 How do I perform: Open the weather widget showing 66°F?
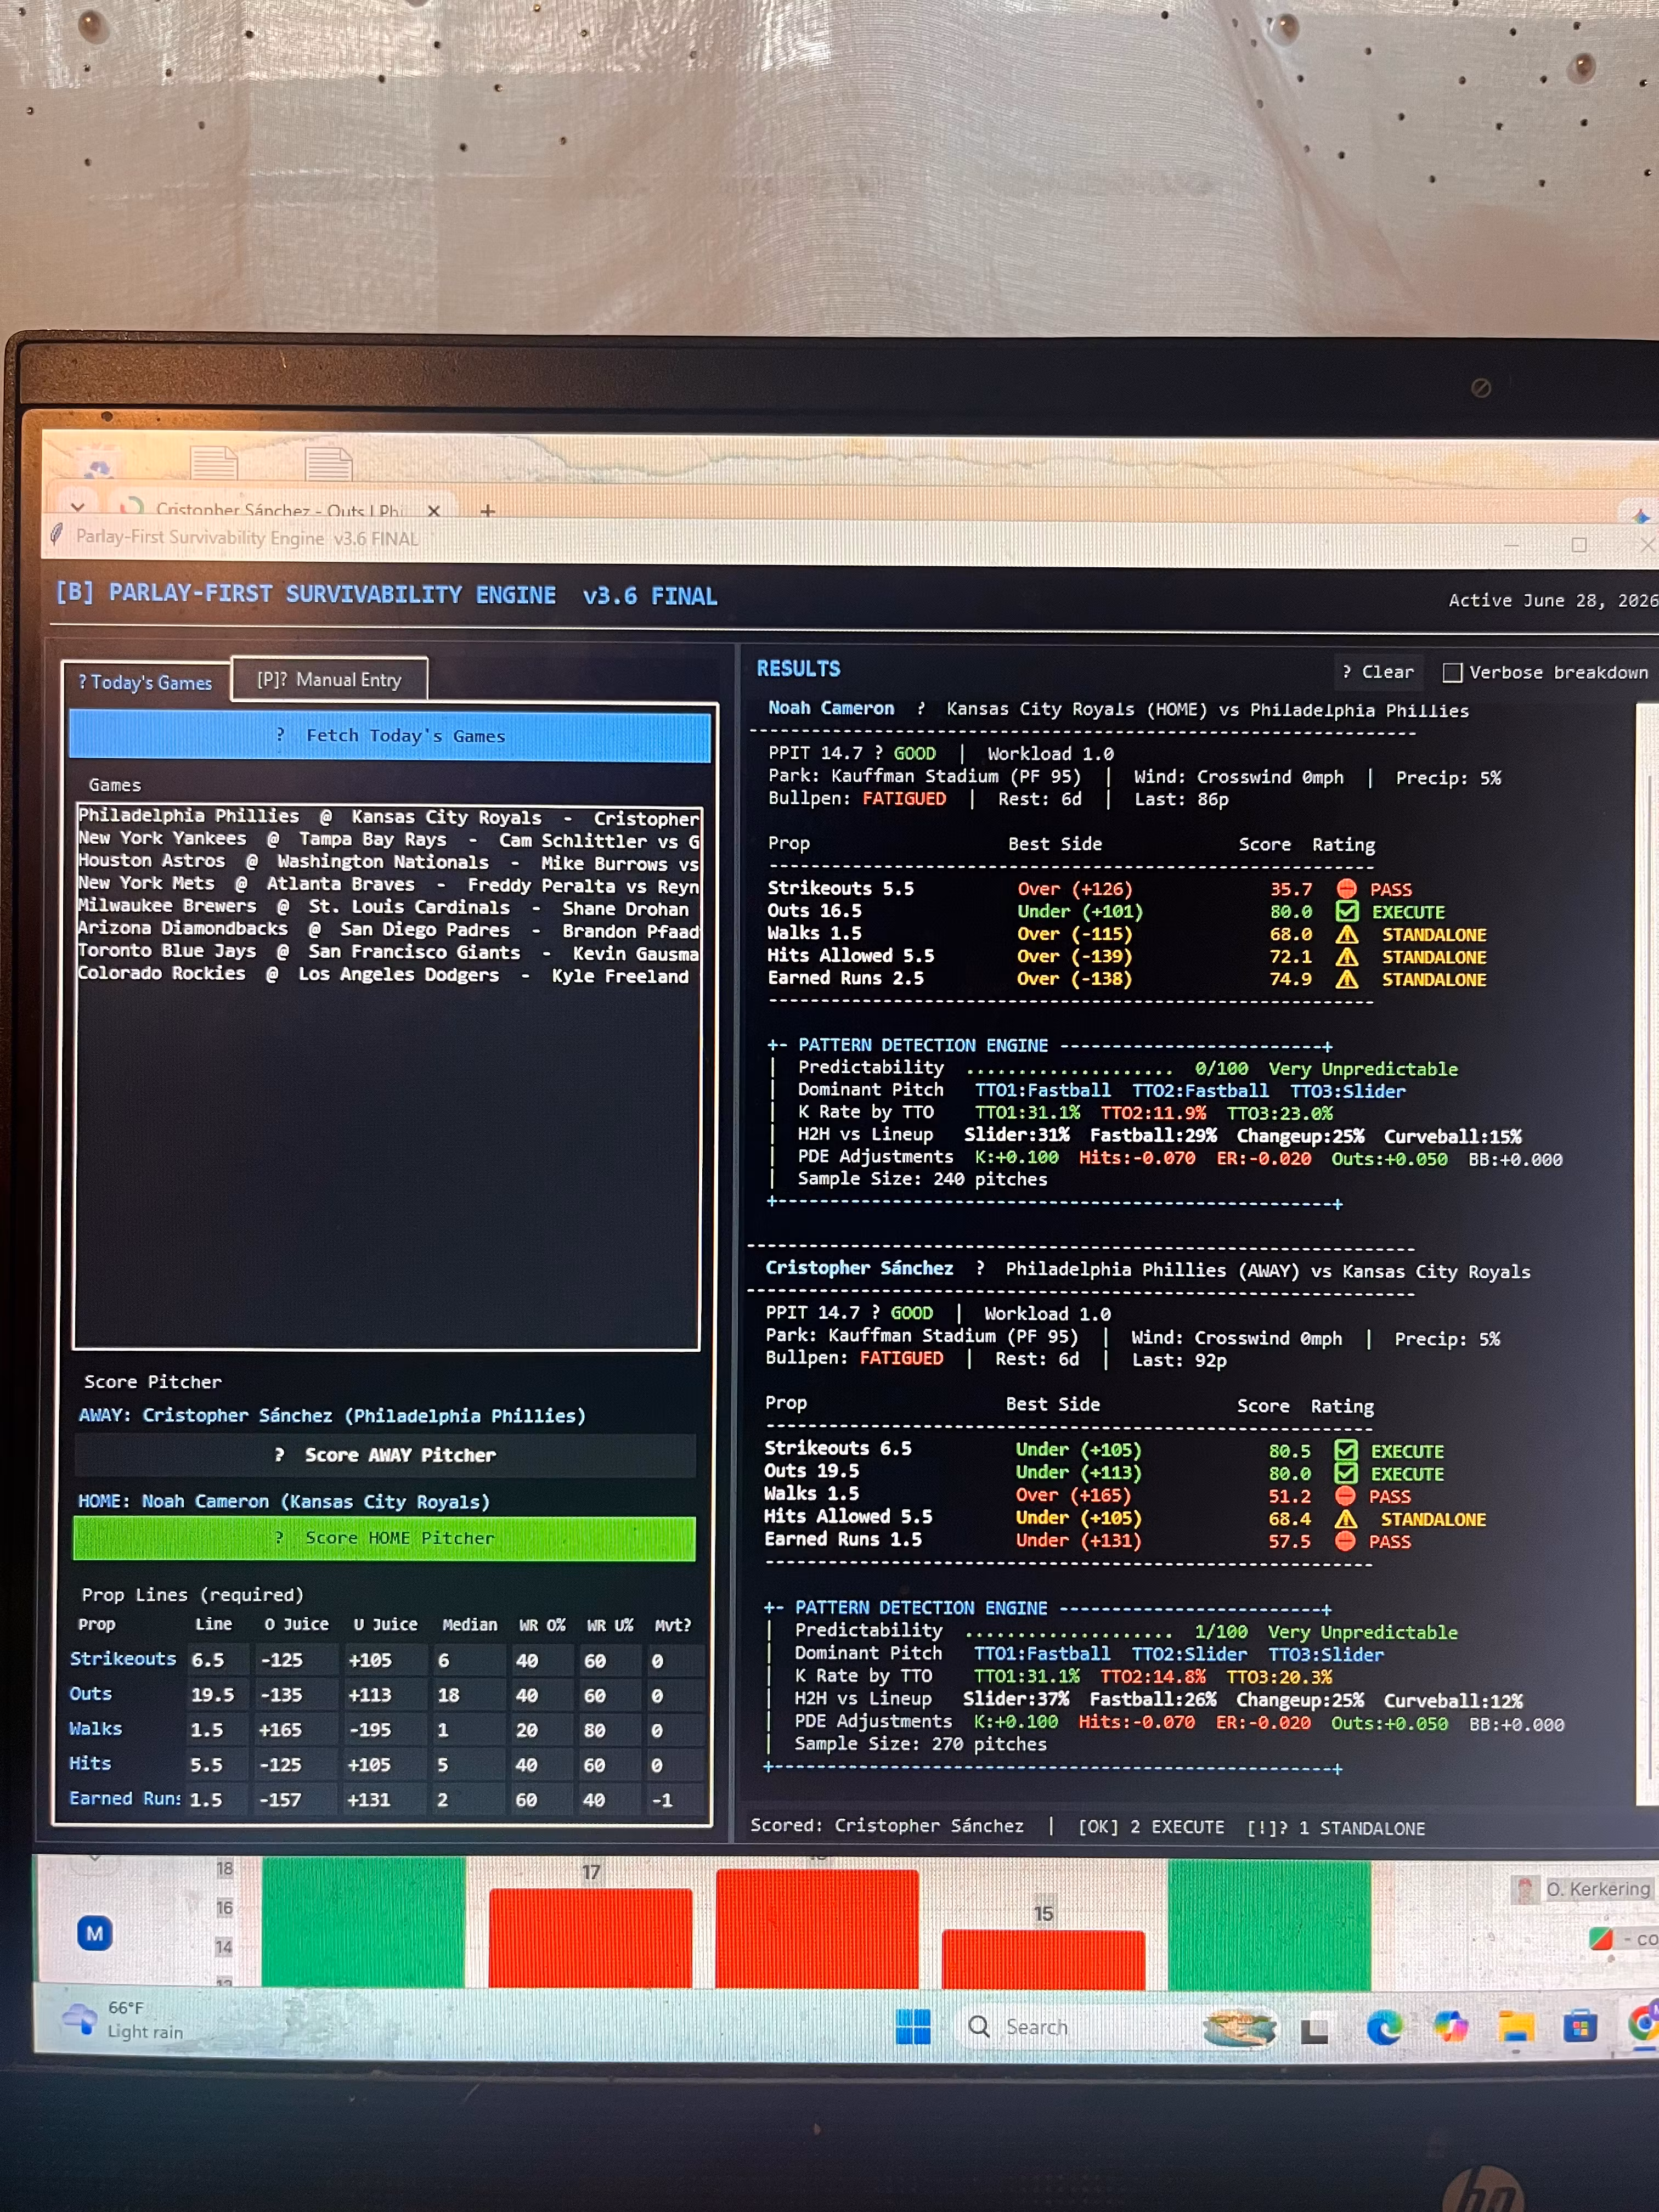125,2020
